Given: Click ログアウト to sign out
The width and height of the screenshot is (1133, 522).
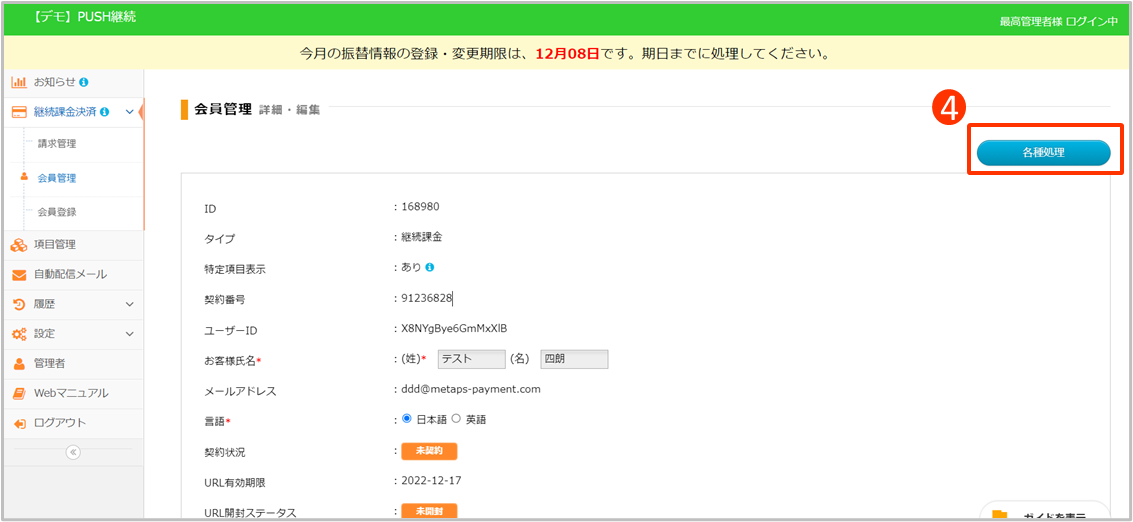Looking at the screenshot, I should pyautogui.click(x=59, y=423).
